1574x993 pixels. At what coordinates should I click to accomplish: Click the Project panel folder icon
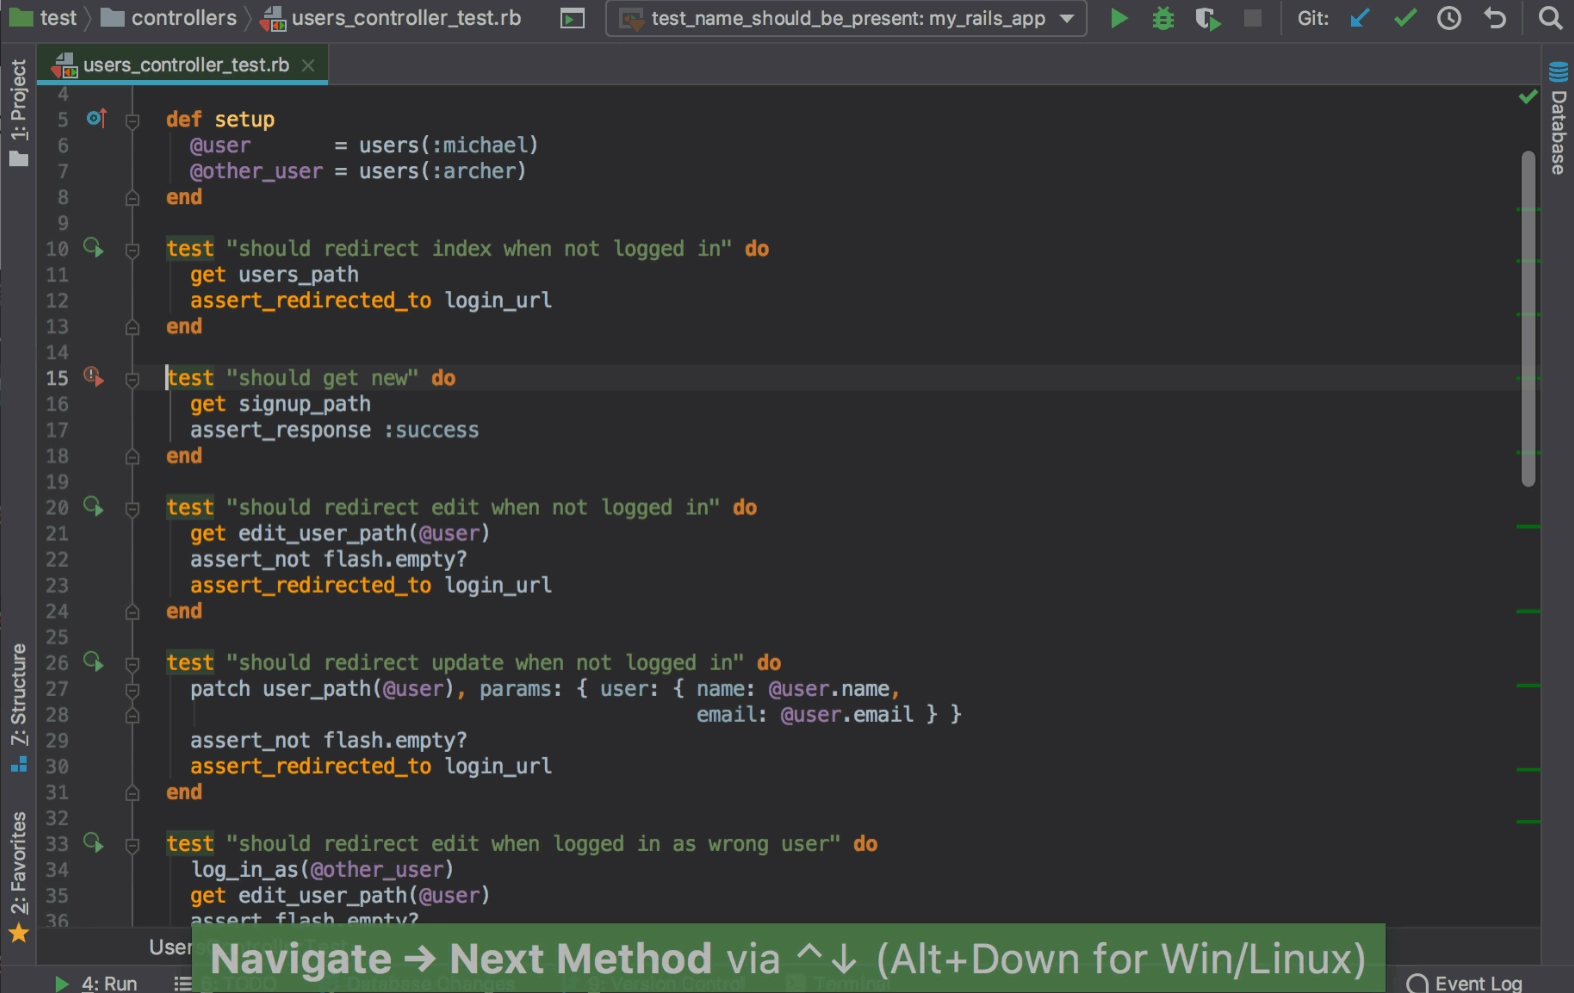(x=18, y=158)
